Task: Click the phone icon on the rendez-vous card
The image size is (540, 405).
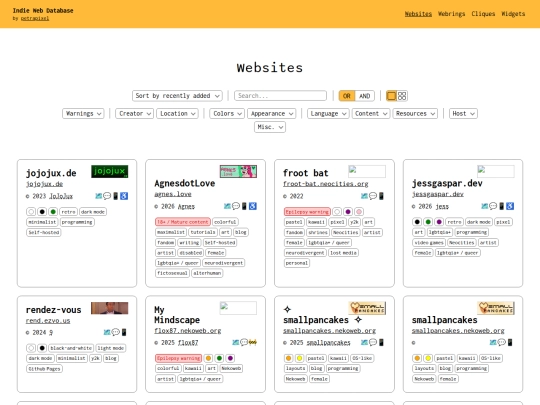Action: pyautogui.click(x=124, y=332)
